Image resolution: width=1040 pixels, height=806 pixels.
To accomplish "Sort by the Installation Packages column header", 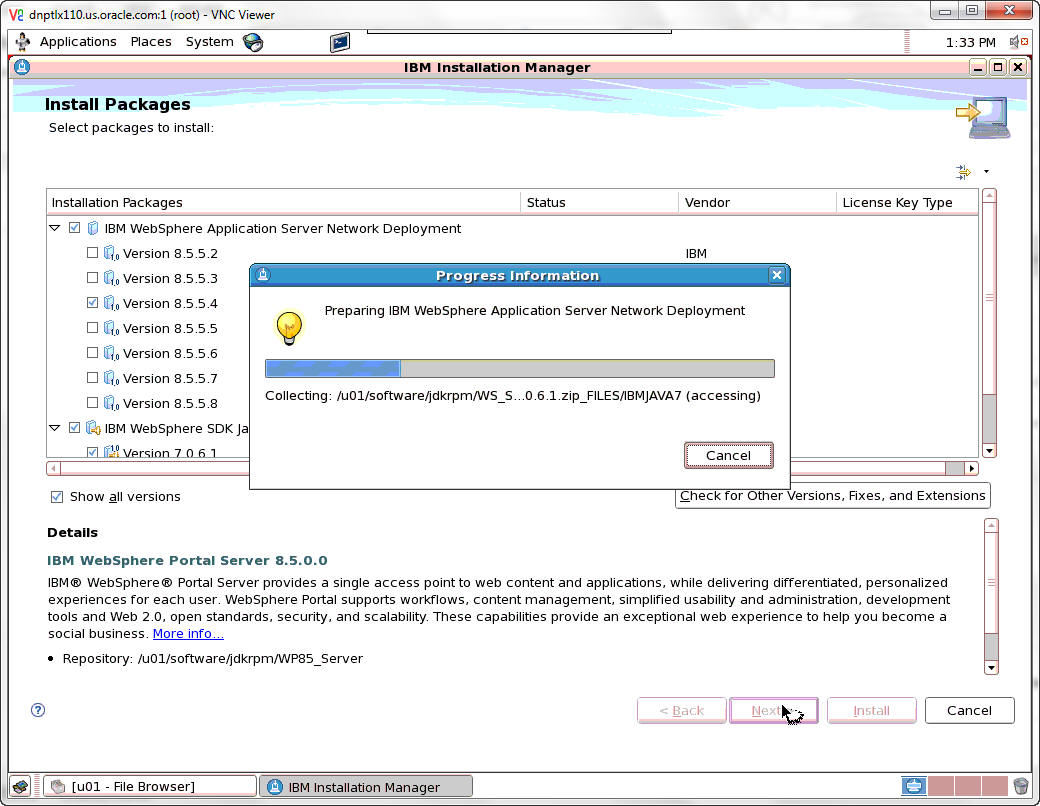I will pyautogui.click(x=283, y=202).
